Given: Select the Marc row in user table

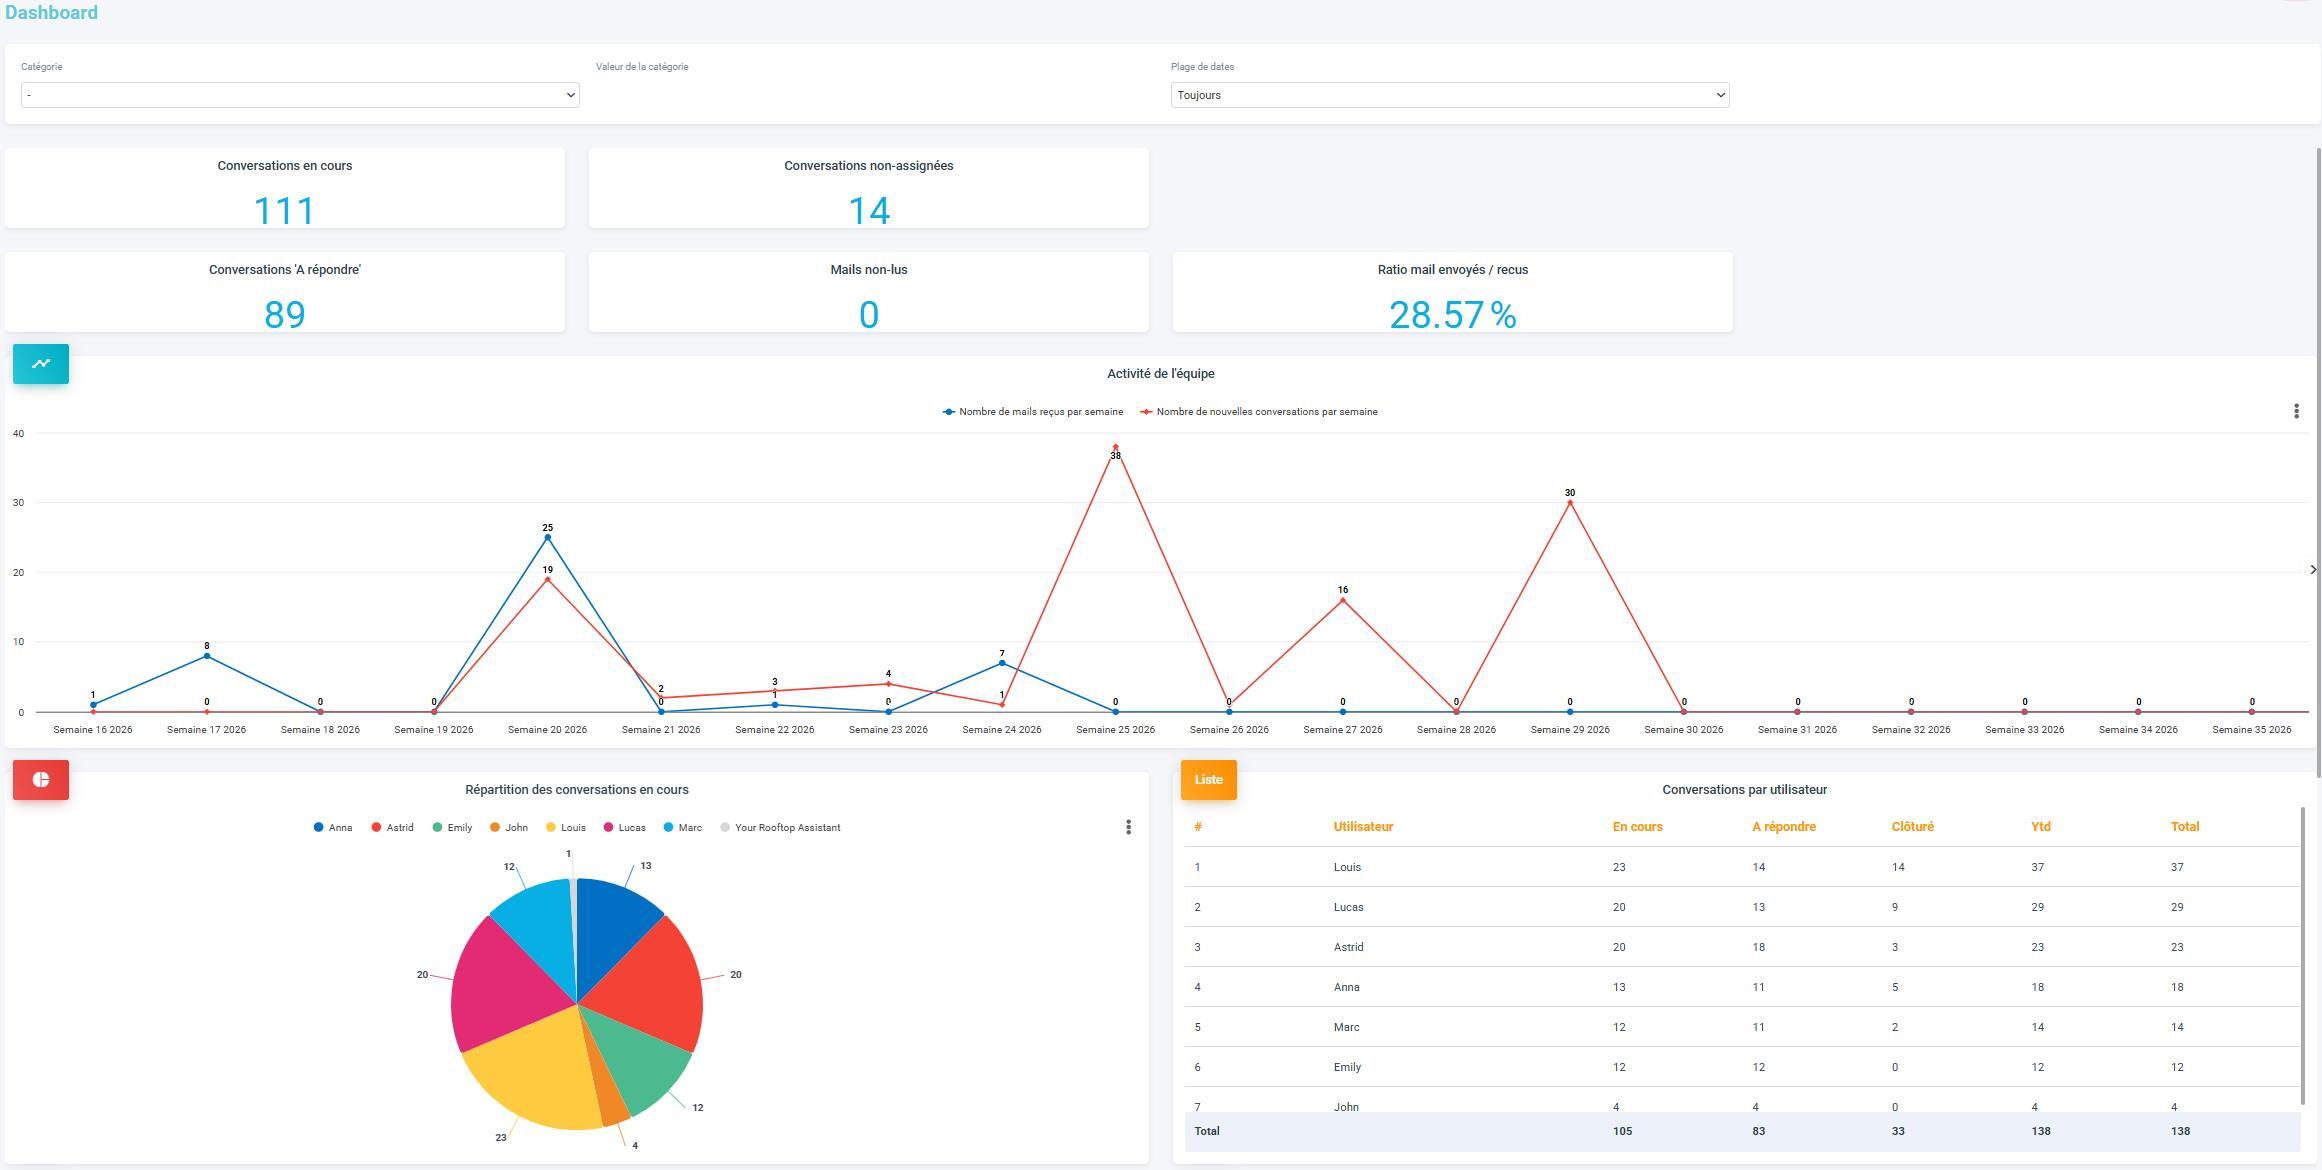Looking at the screenshot, I should pyautogui.click(x=1742, y=1027).
